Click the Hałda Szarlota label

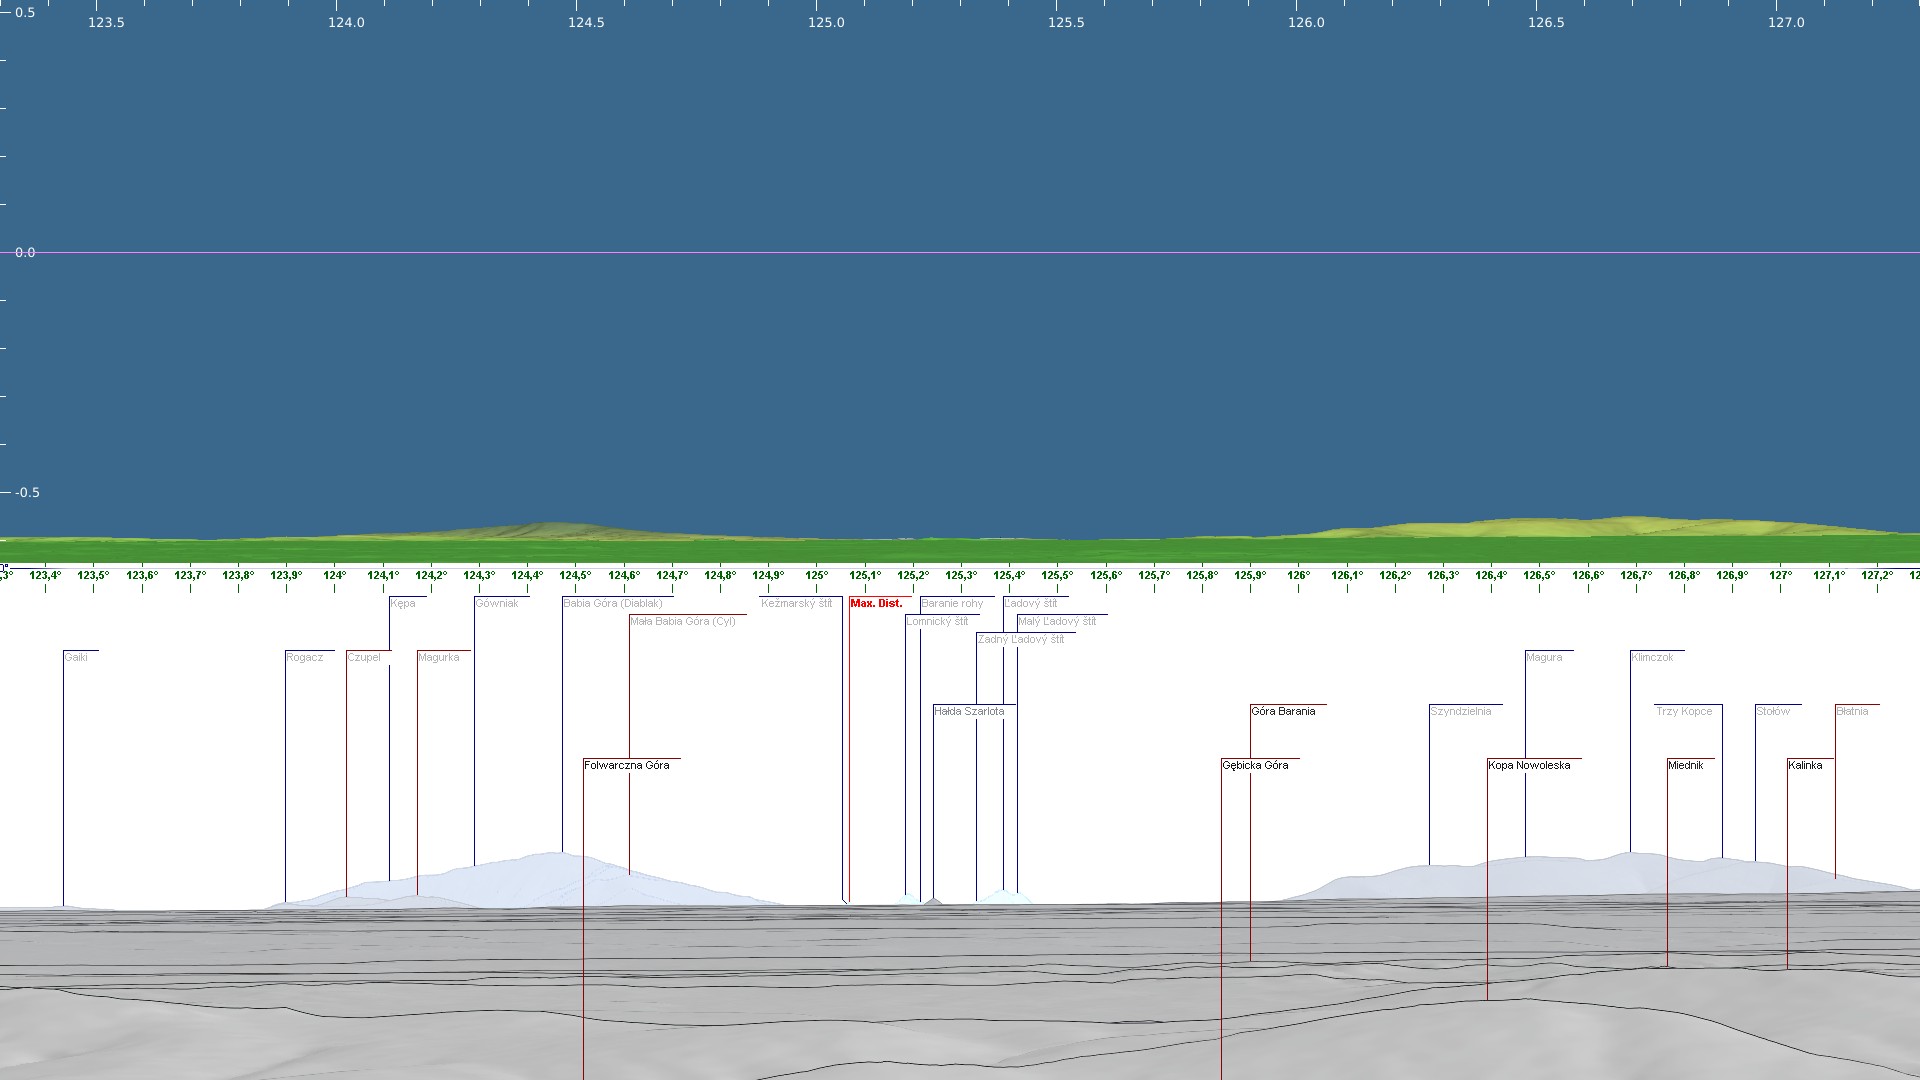pos(969,711)
